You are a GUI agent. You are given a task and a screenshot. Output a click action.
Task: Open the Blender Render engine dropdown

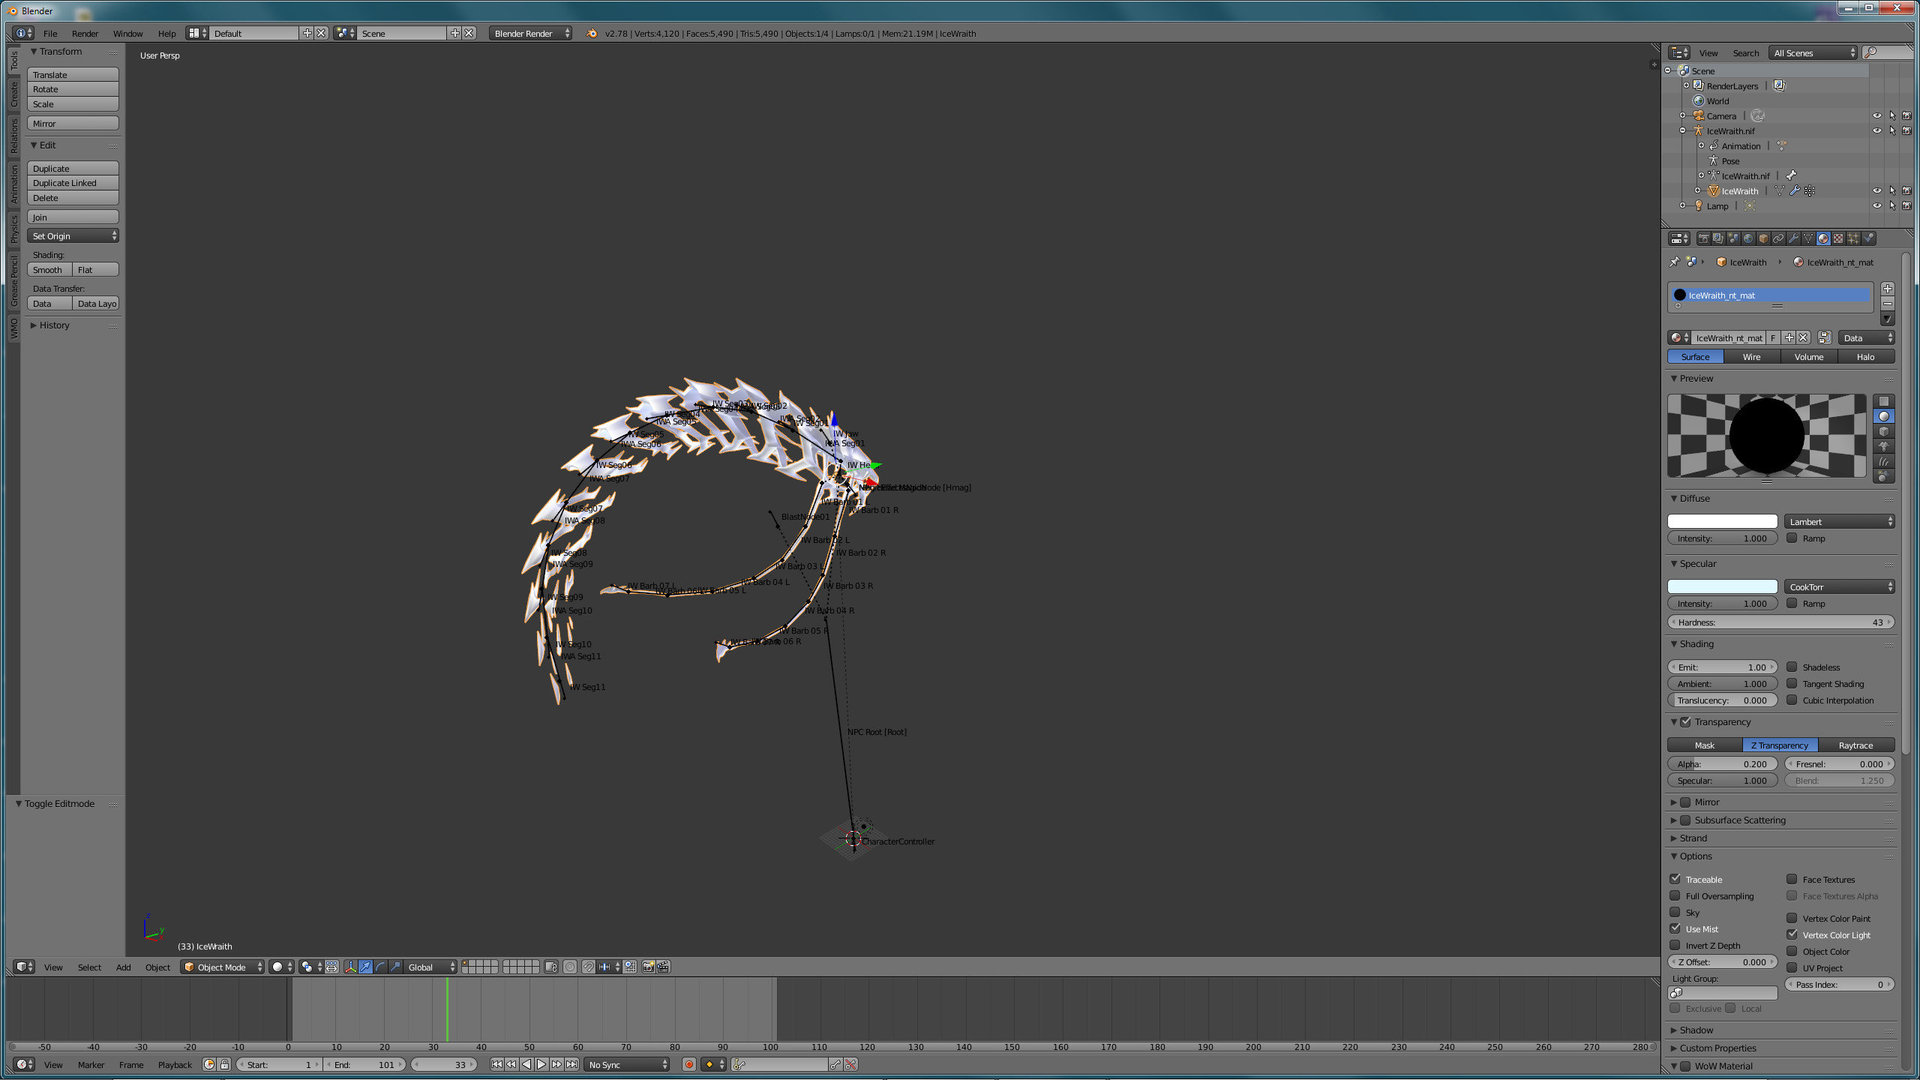point(531,33)
